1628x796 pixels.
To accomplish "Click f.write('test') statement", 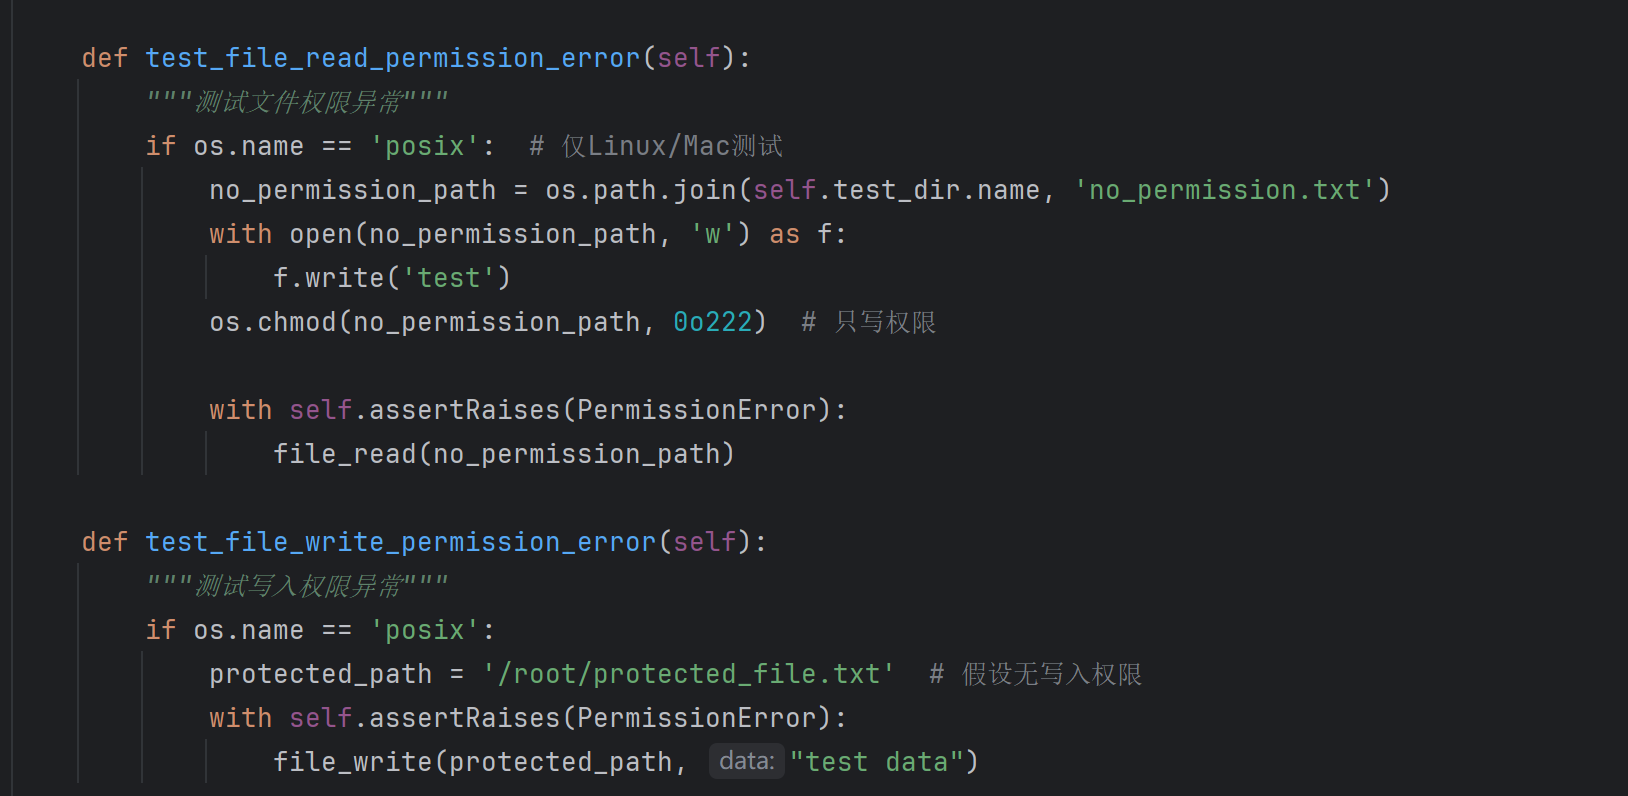I will coord(392,278).
